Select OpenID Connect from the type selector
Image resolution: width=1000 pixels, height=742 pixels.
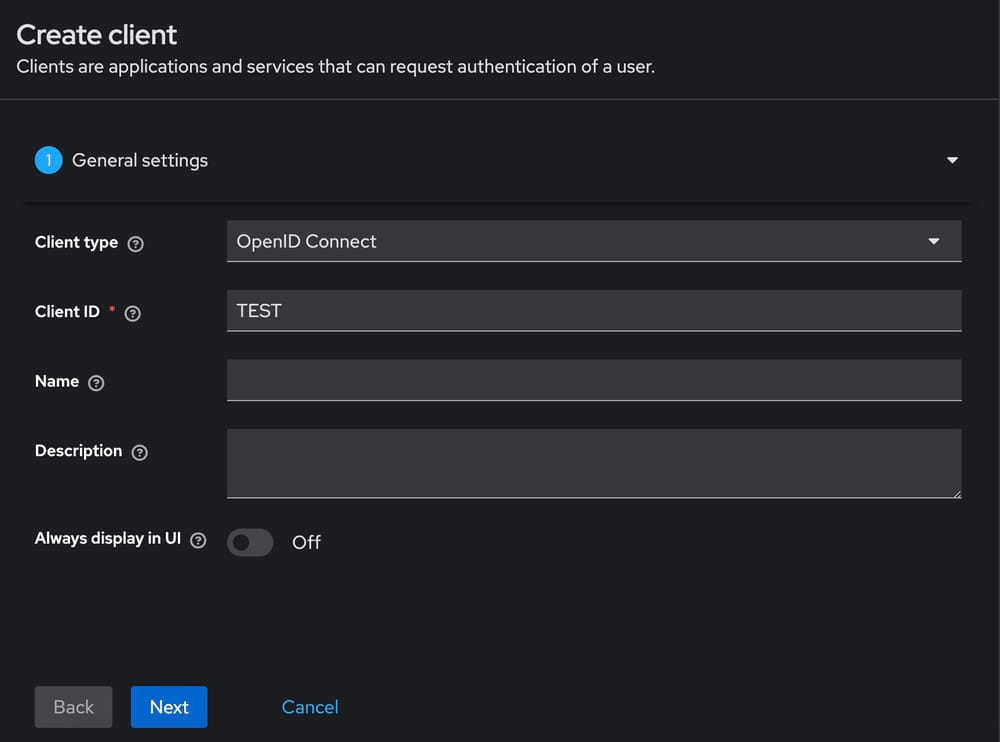click(594, 241)
